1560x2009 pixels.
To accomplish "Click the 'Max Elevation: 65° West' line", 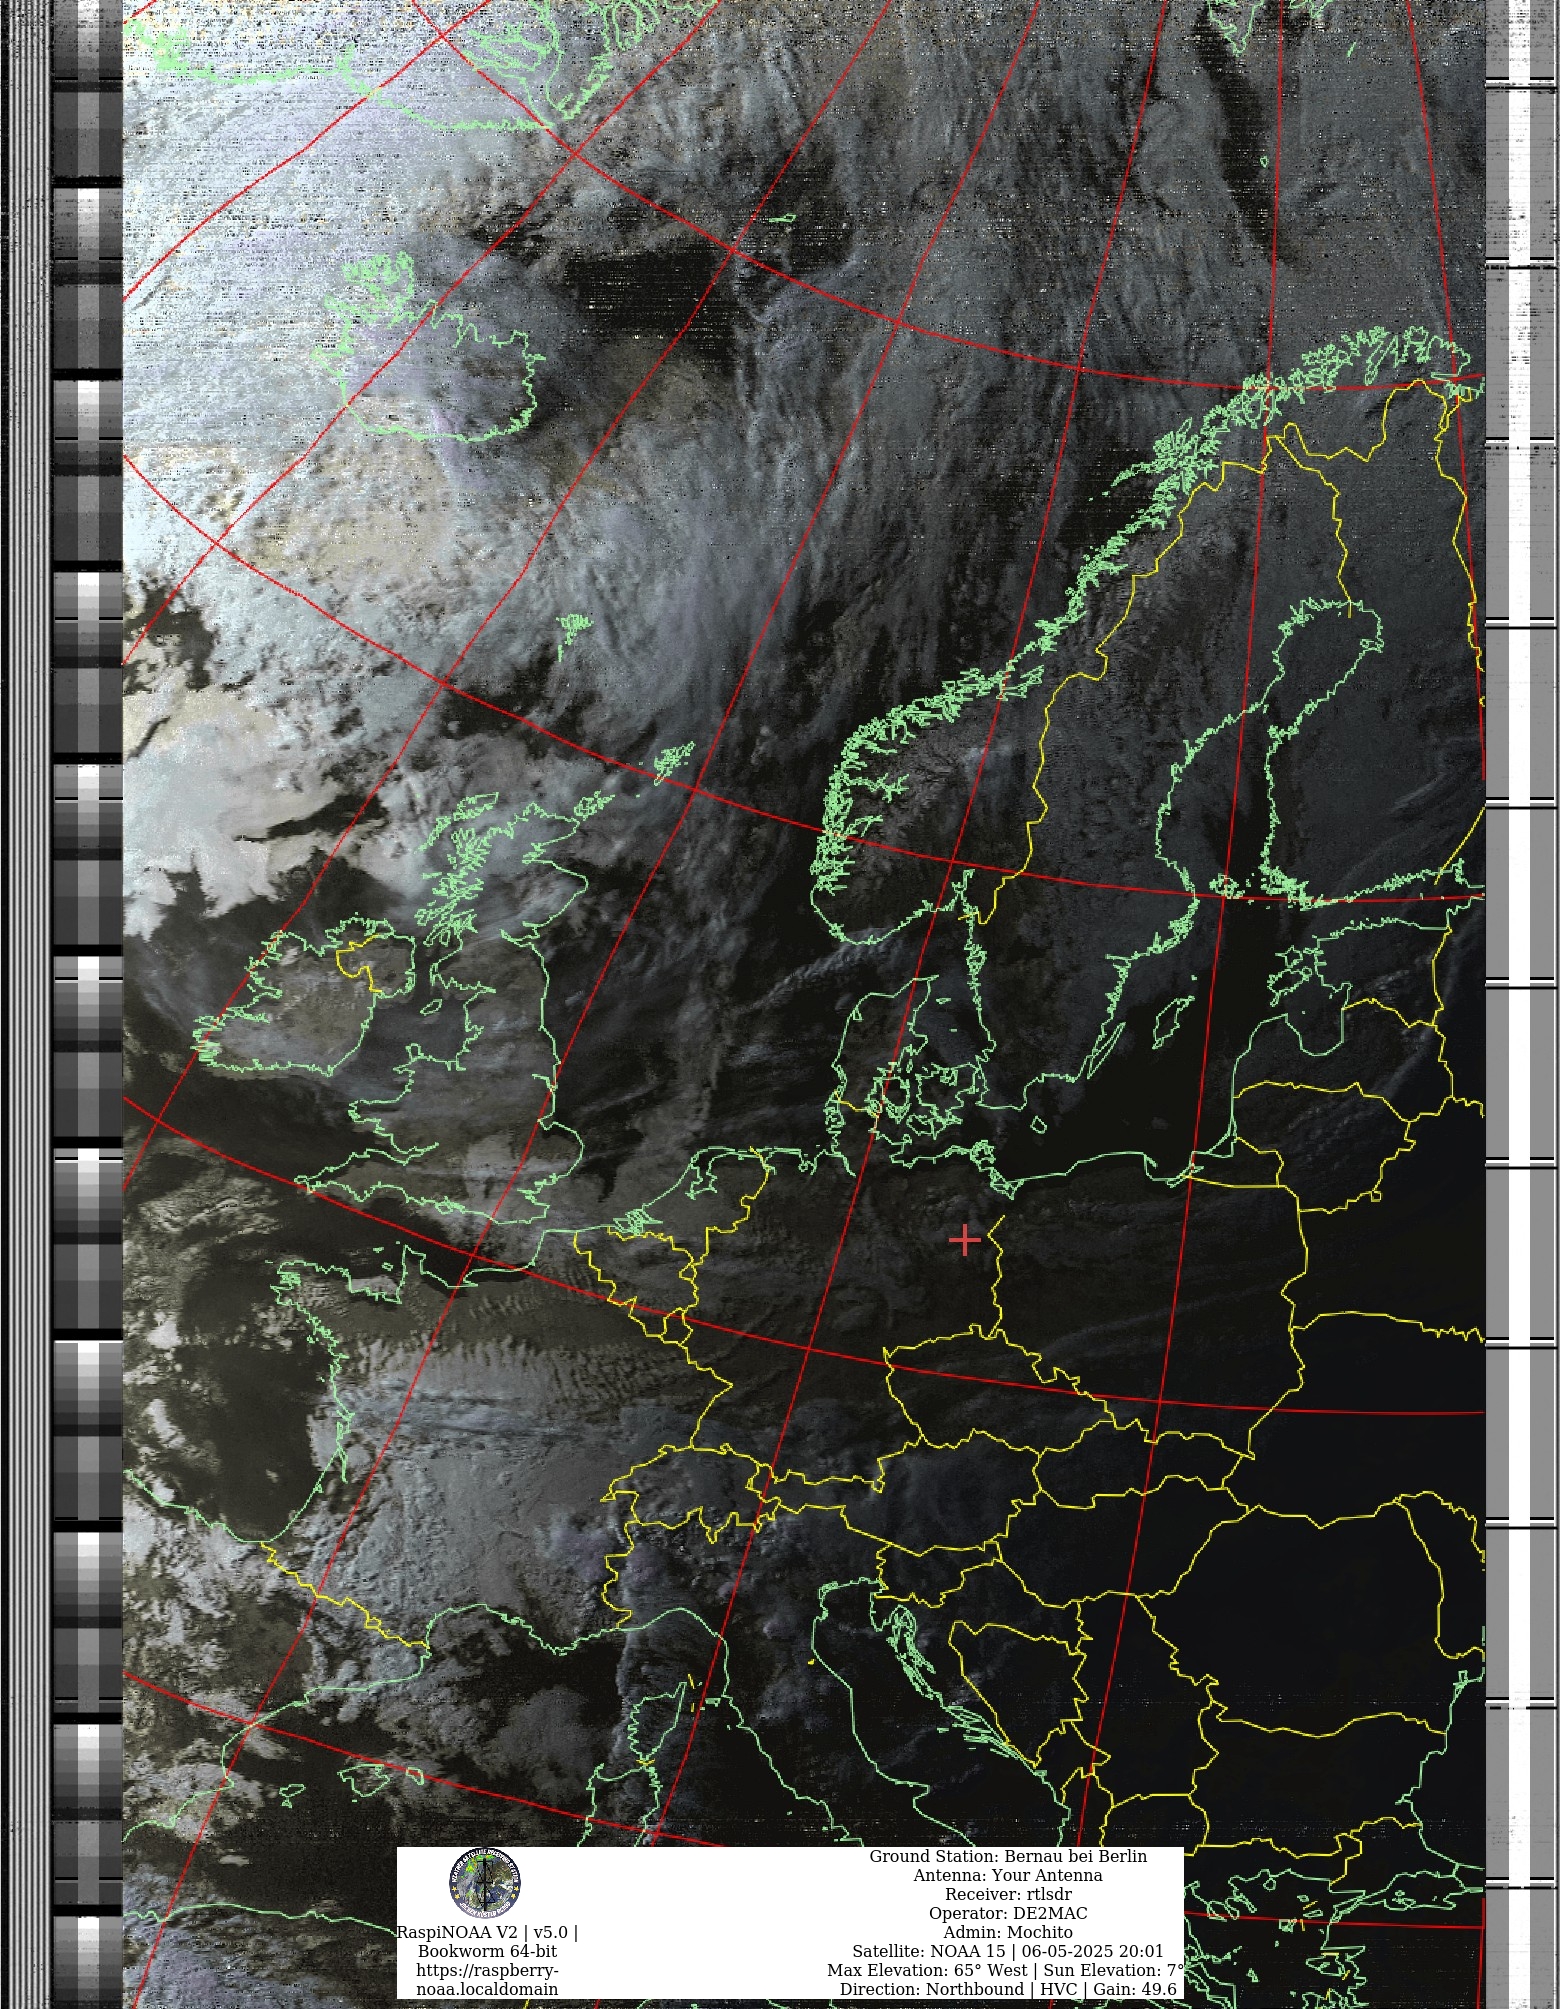I will (1006, 1970).
